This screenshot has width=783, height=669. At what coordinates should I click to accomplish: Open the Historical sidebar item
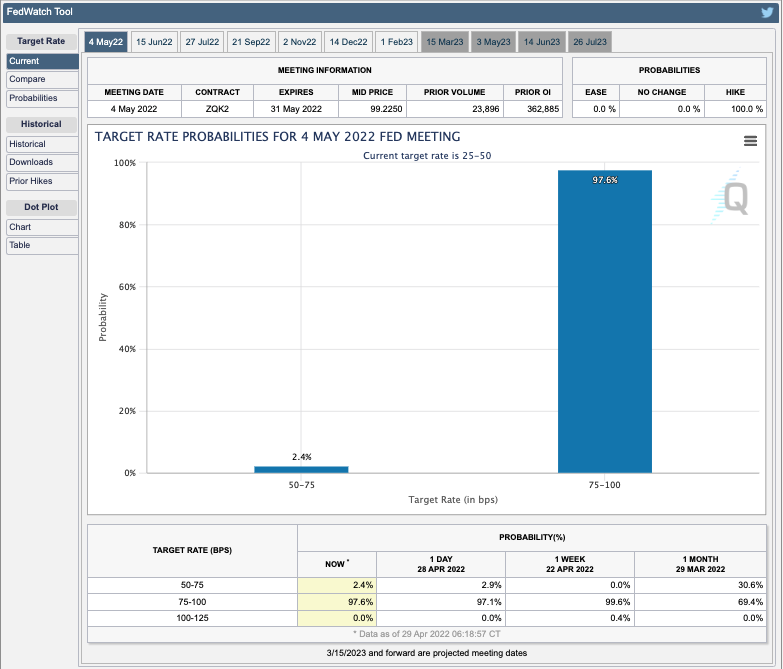coord(42,144)
